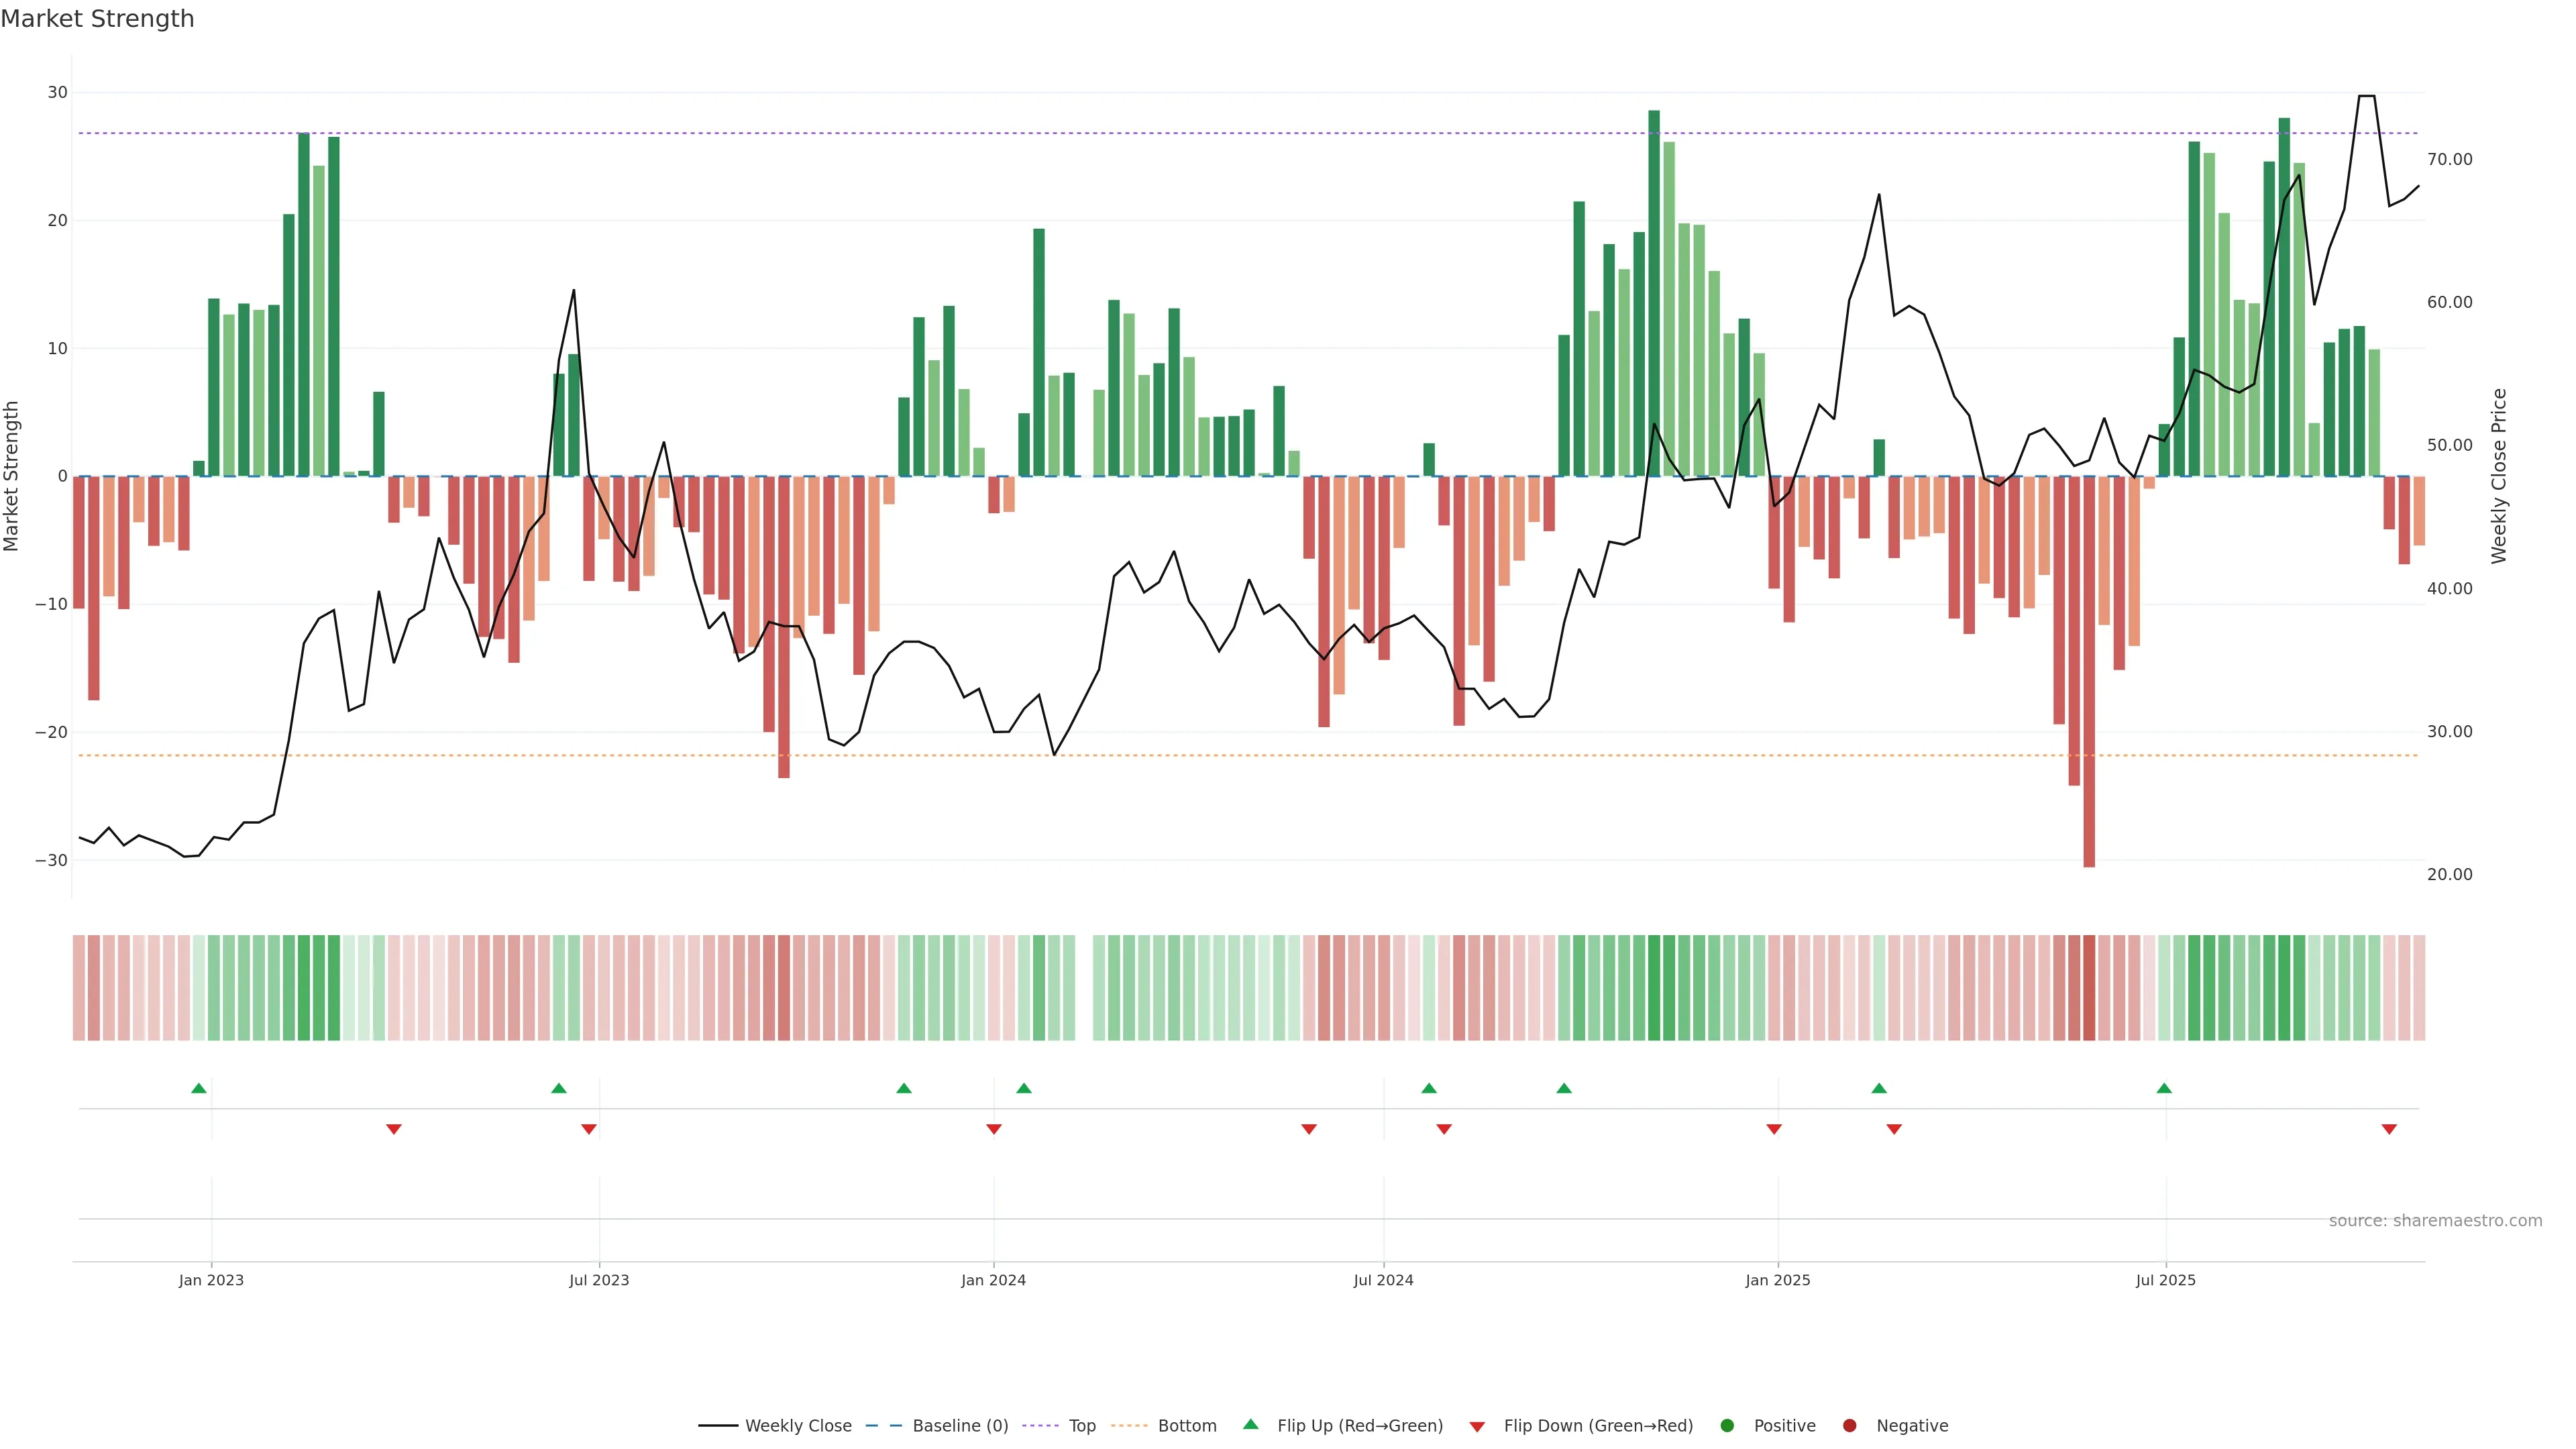2576x1449 pixels.
Task: Click the green Positive legend dot
Action: pos(1727,1426)
